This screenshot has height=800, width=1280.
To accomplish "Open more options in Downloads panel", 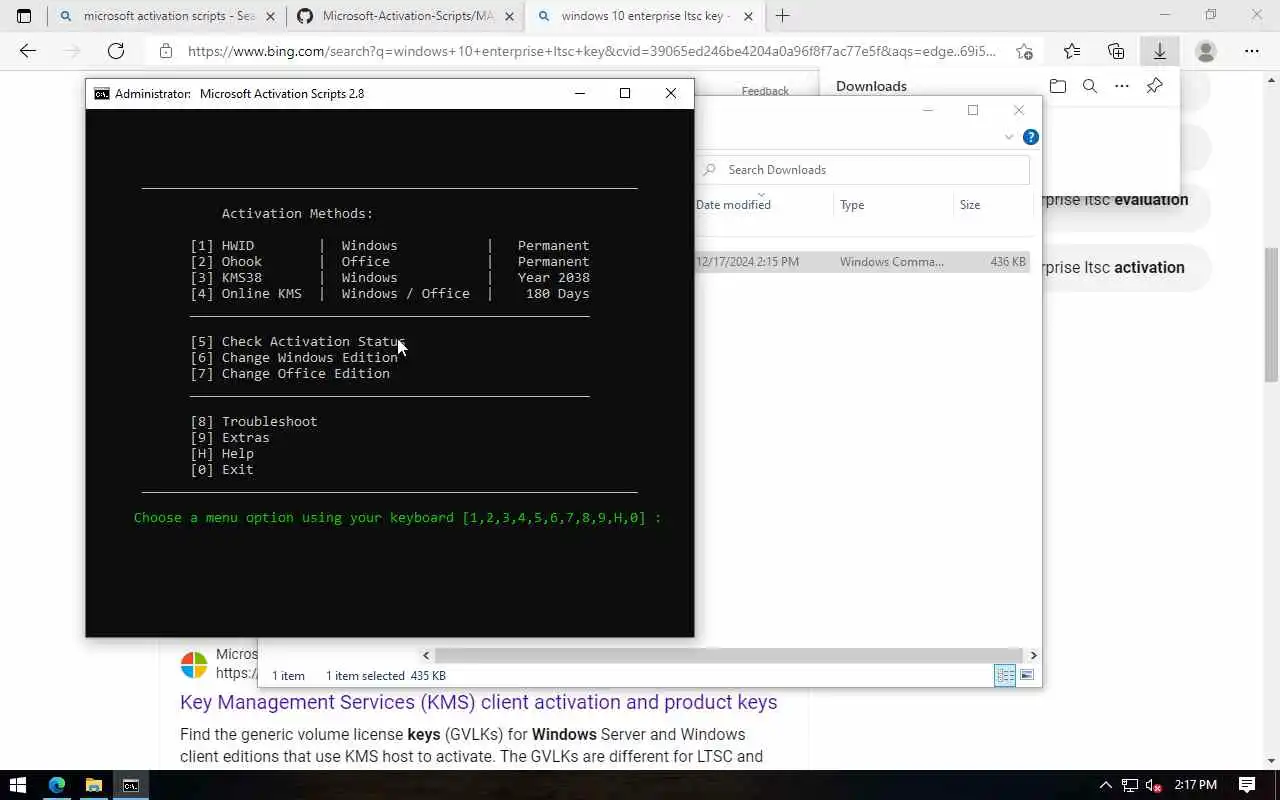I will click(x=1122, y=86).
